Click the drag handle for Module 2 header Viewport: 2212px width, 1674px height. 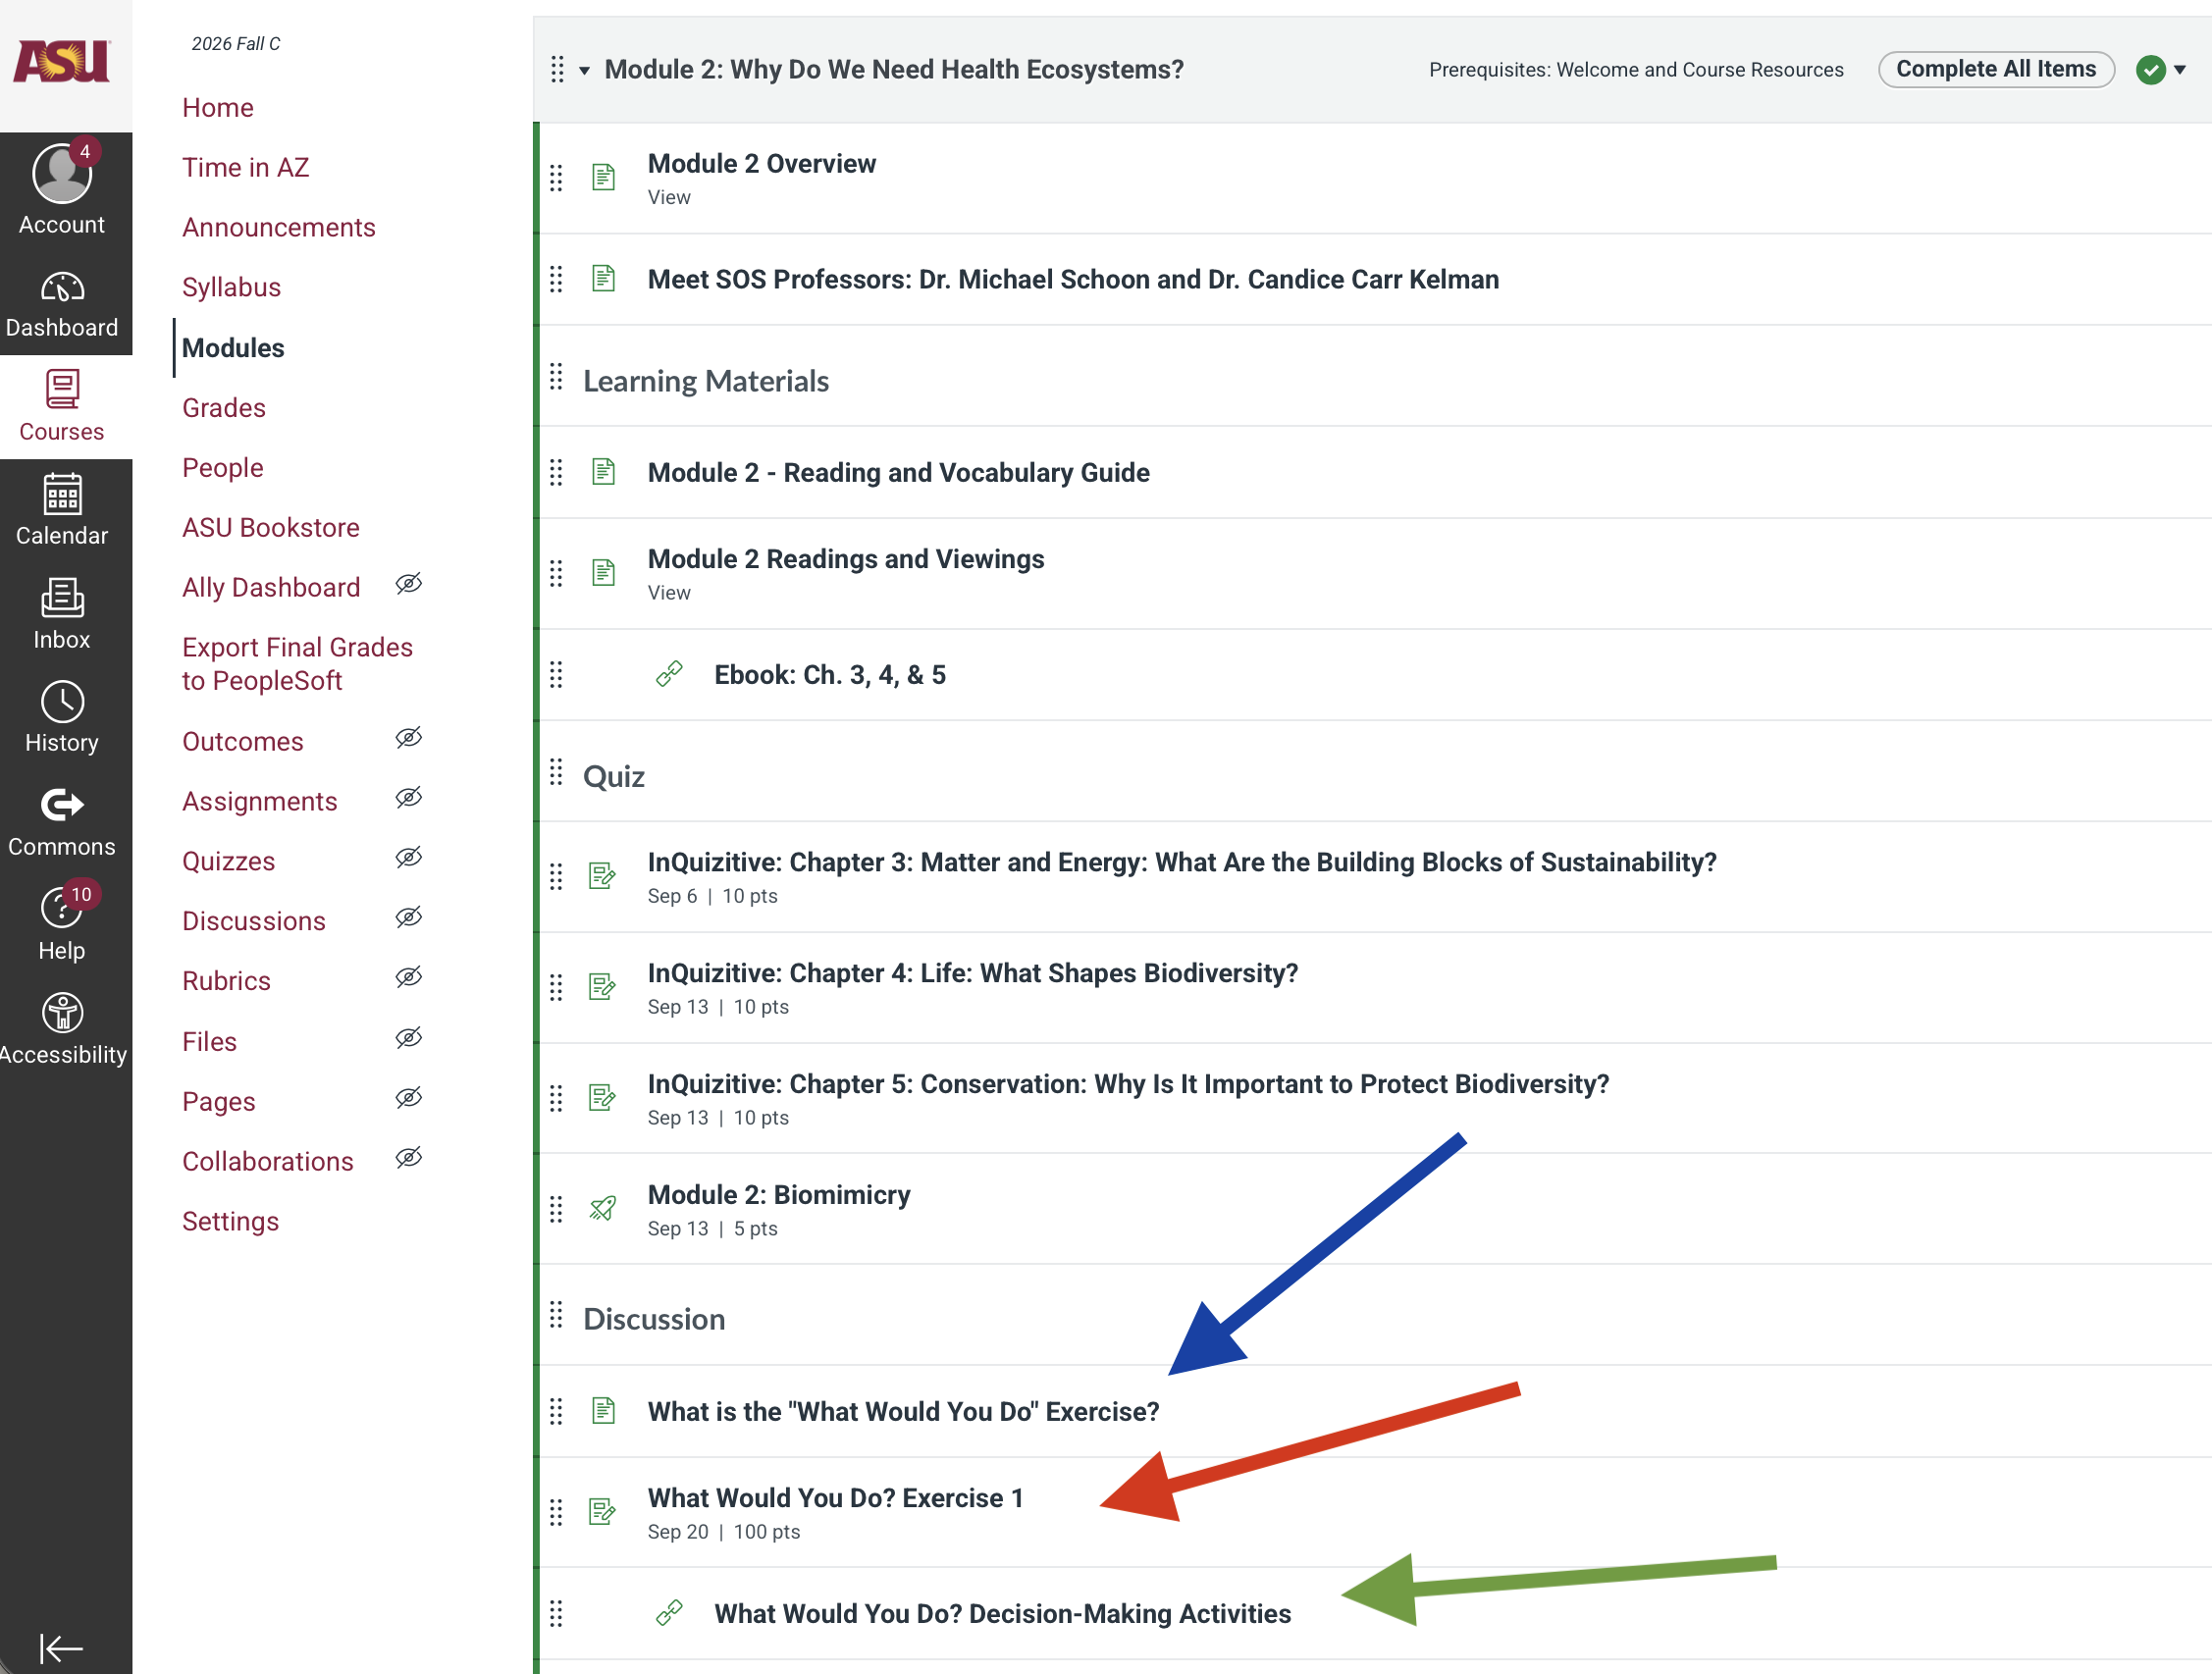[x=557, y=70]
